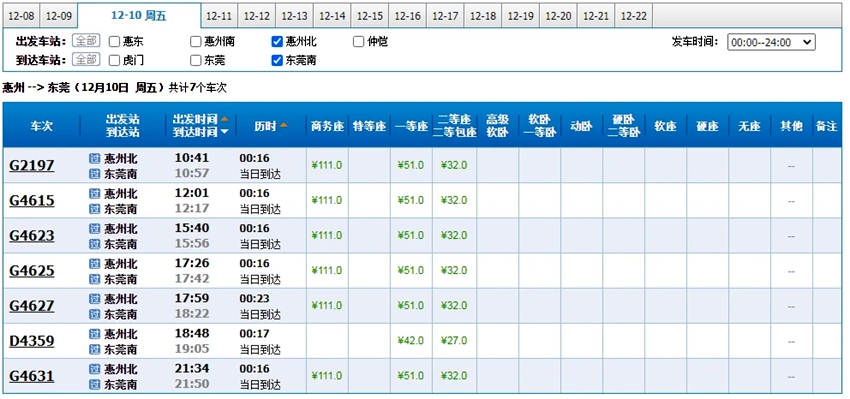
Task: Click the station icon beside 东莞南 for G4625
Action: [x=94, y=279]
